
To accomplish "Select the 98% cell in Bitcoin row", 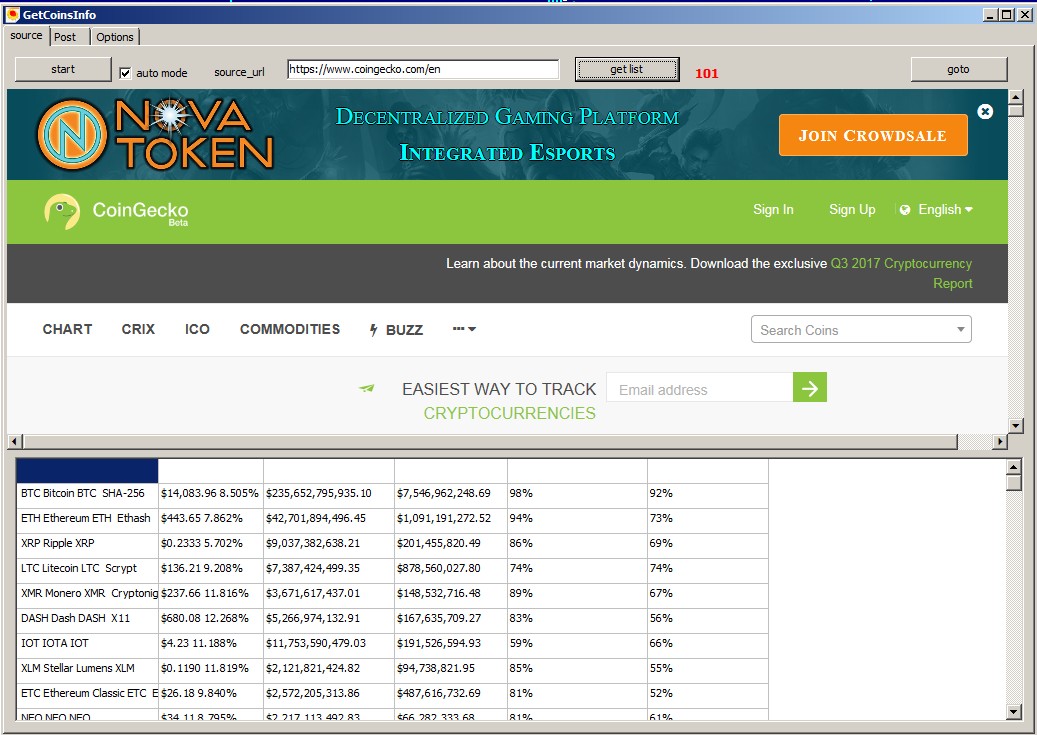I will (577, 494).
